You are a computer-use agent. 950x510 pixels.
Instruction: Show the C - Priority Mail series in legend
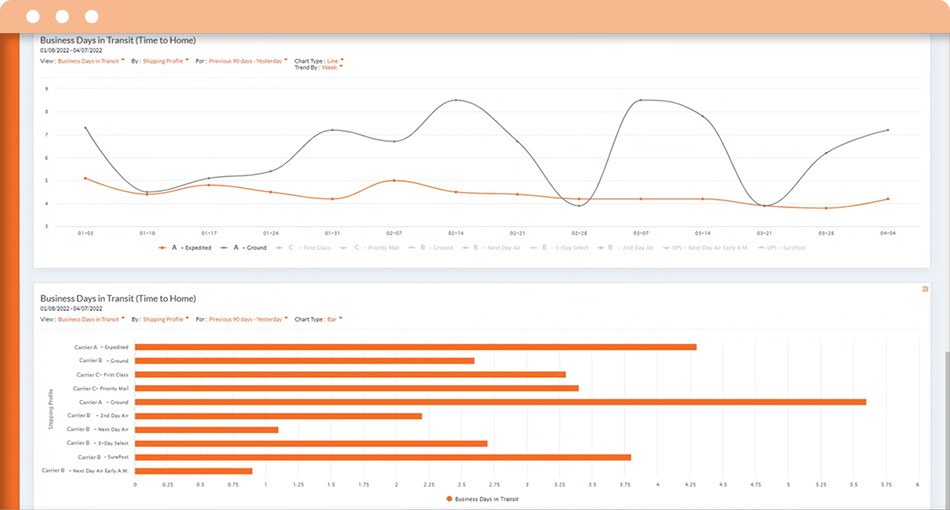click(370, 247)
